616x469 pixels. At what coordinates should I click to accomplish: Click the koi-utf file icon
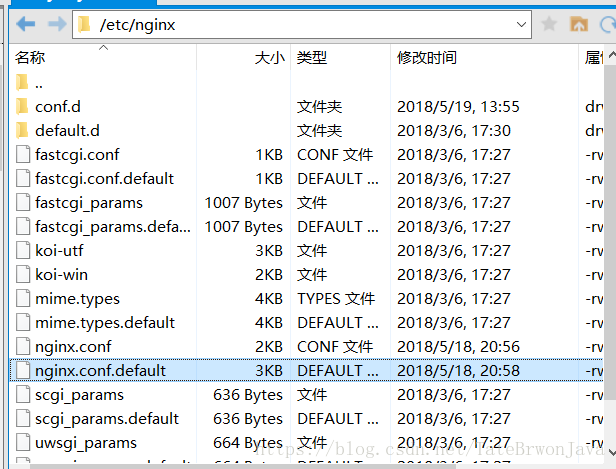point(23,250)
